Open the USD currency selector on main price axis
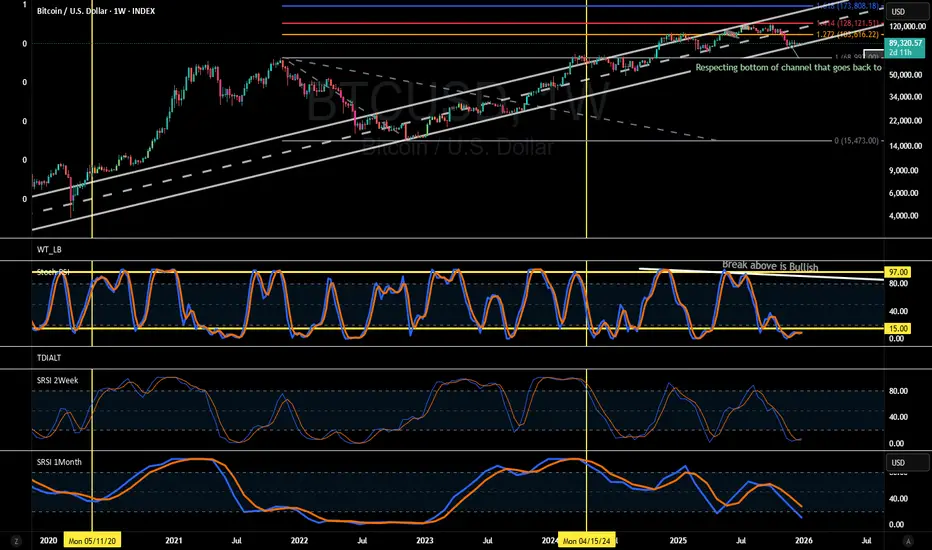The height and width of the screenshot is (550, 932). tap(907, 11)
